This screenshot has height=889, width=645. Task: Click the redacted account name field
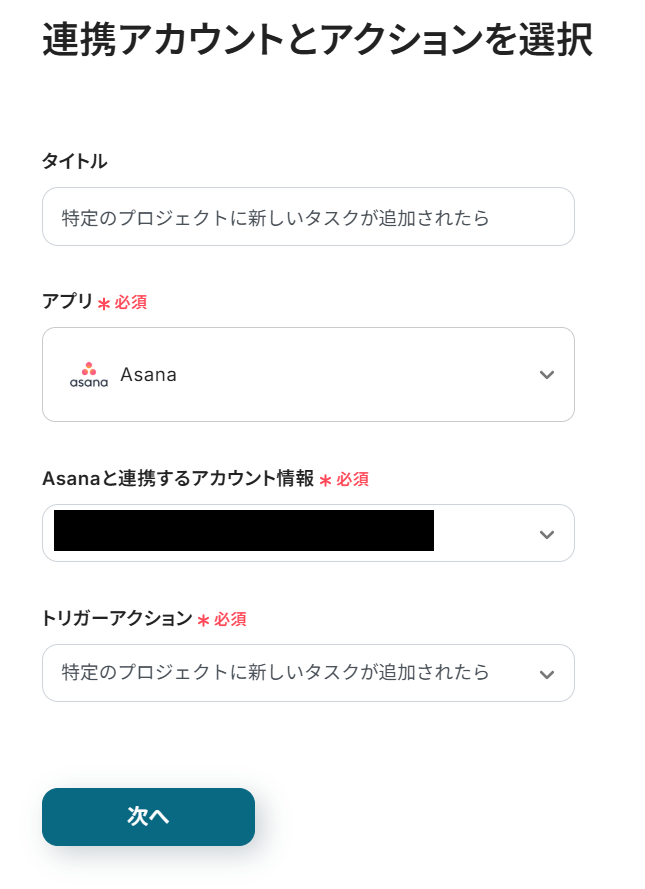tap(244, 531)
